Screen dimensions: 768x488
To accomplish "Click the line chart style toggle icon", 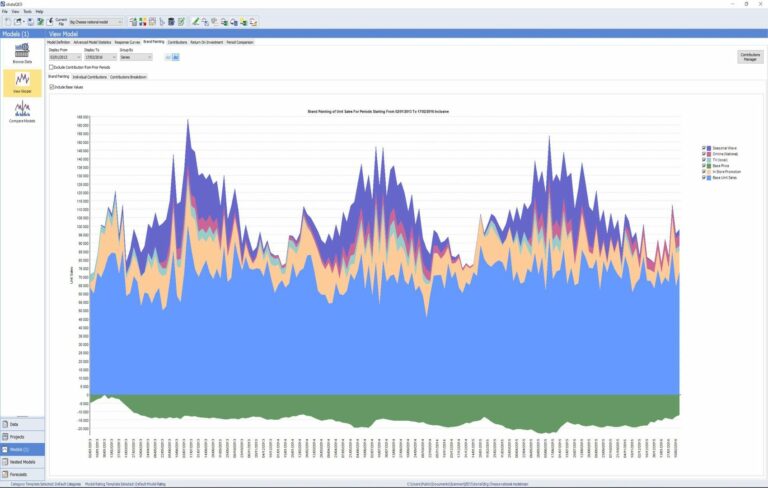I will (168, 57).
